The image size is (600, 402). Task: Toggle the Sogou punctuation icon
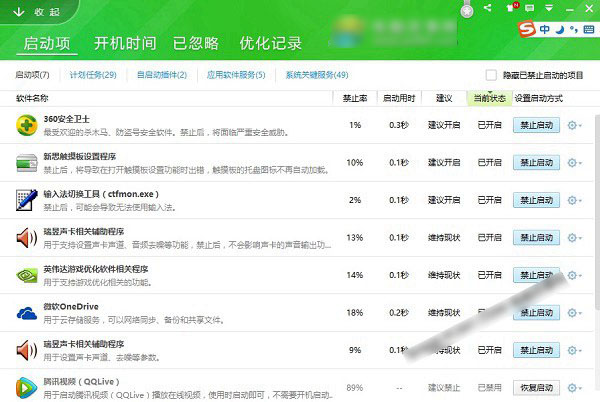point(574,29)
